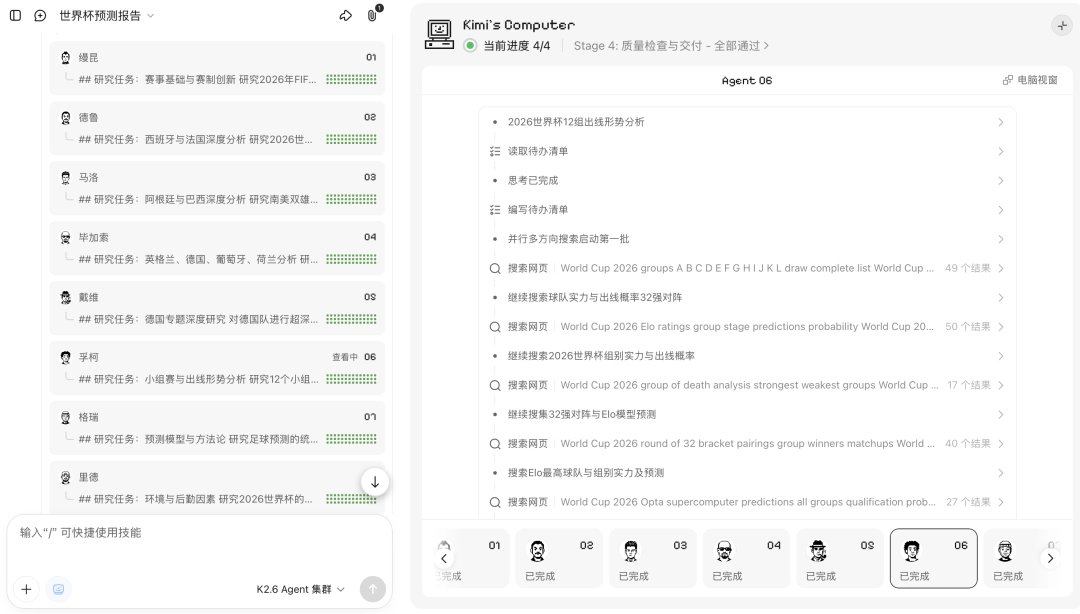Image resolution: width=1080 pixels, height=614 pixels.
Task: Open agent card 03 马洛
Action: [217, 188]
